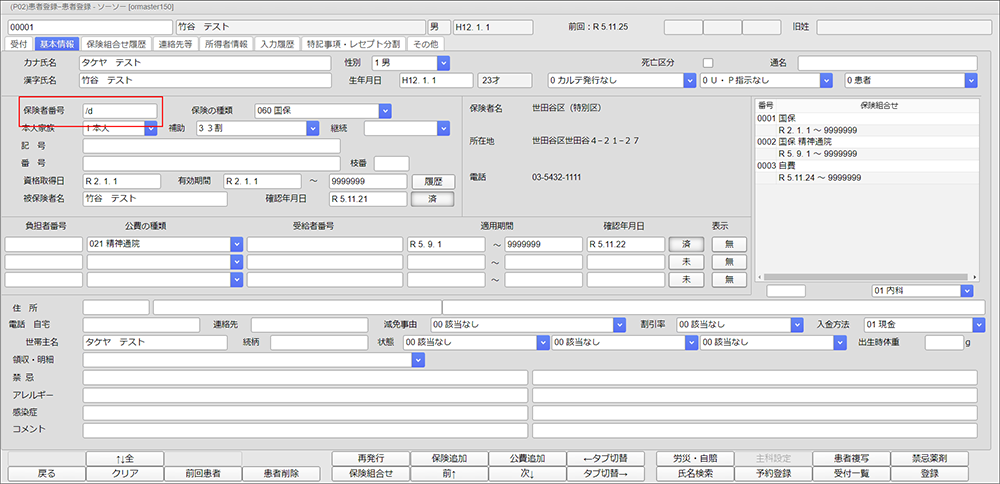Viewport: 1000px width, 484px height.
Task: Click the 戻る button
Action: click(x=46, y=473)
